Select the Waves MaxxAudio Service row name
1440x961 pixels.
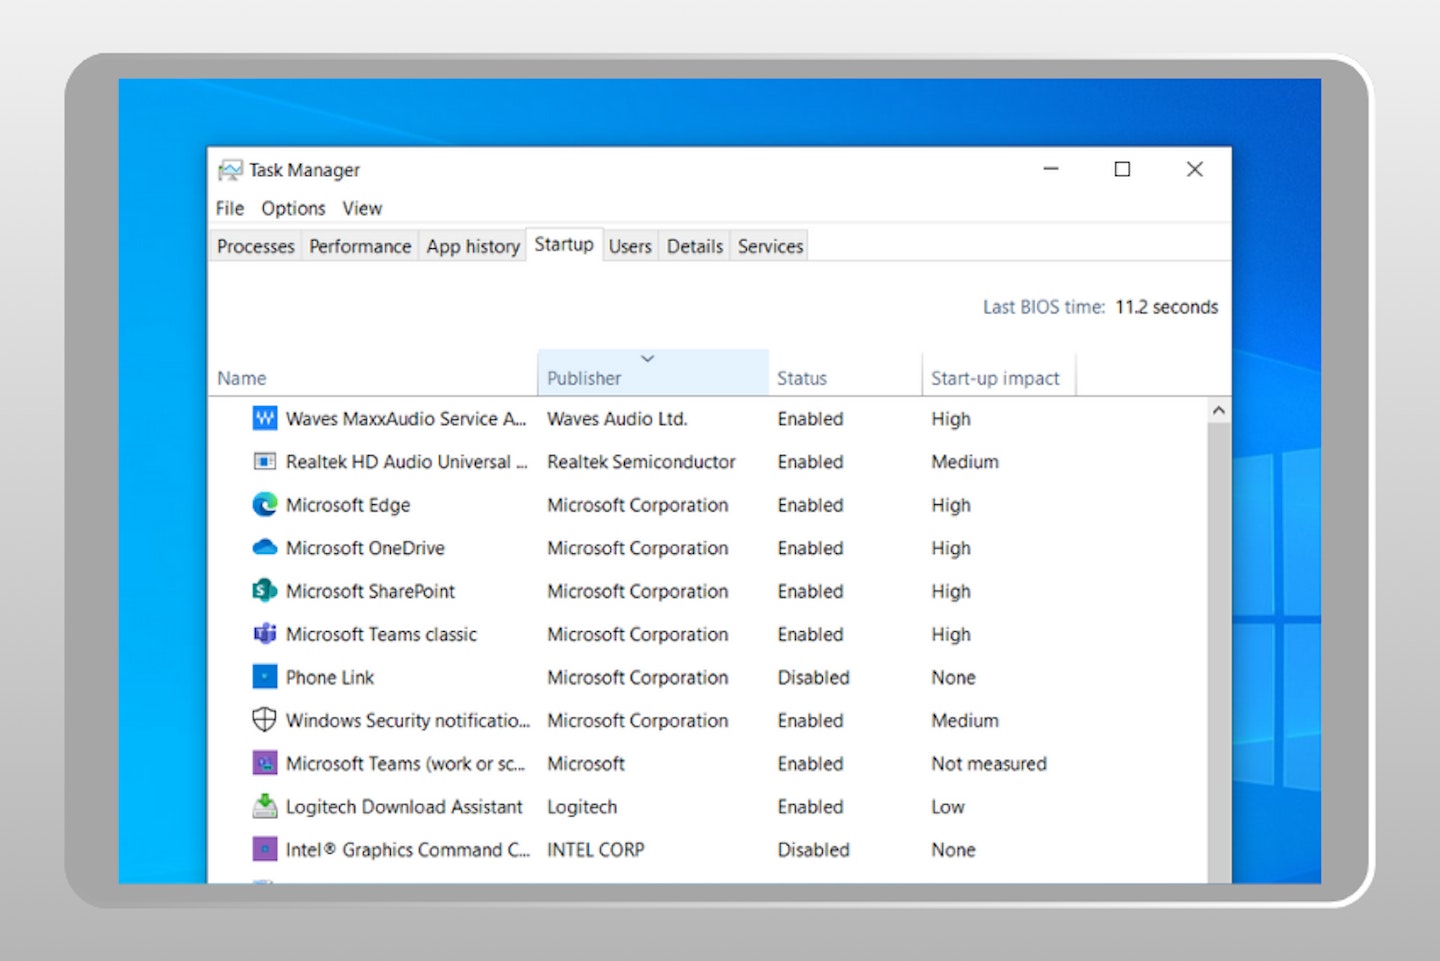(x=406, y=418)
